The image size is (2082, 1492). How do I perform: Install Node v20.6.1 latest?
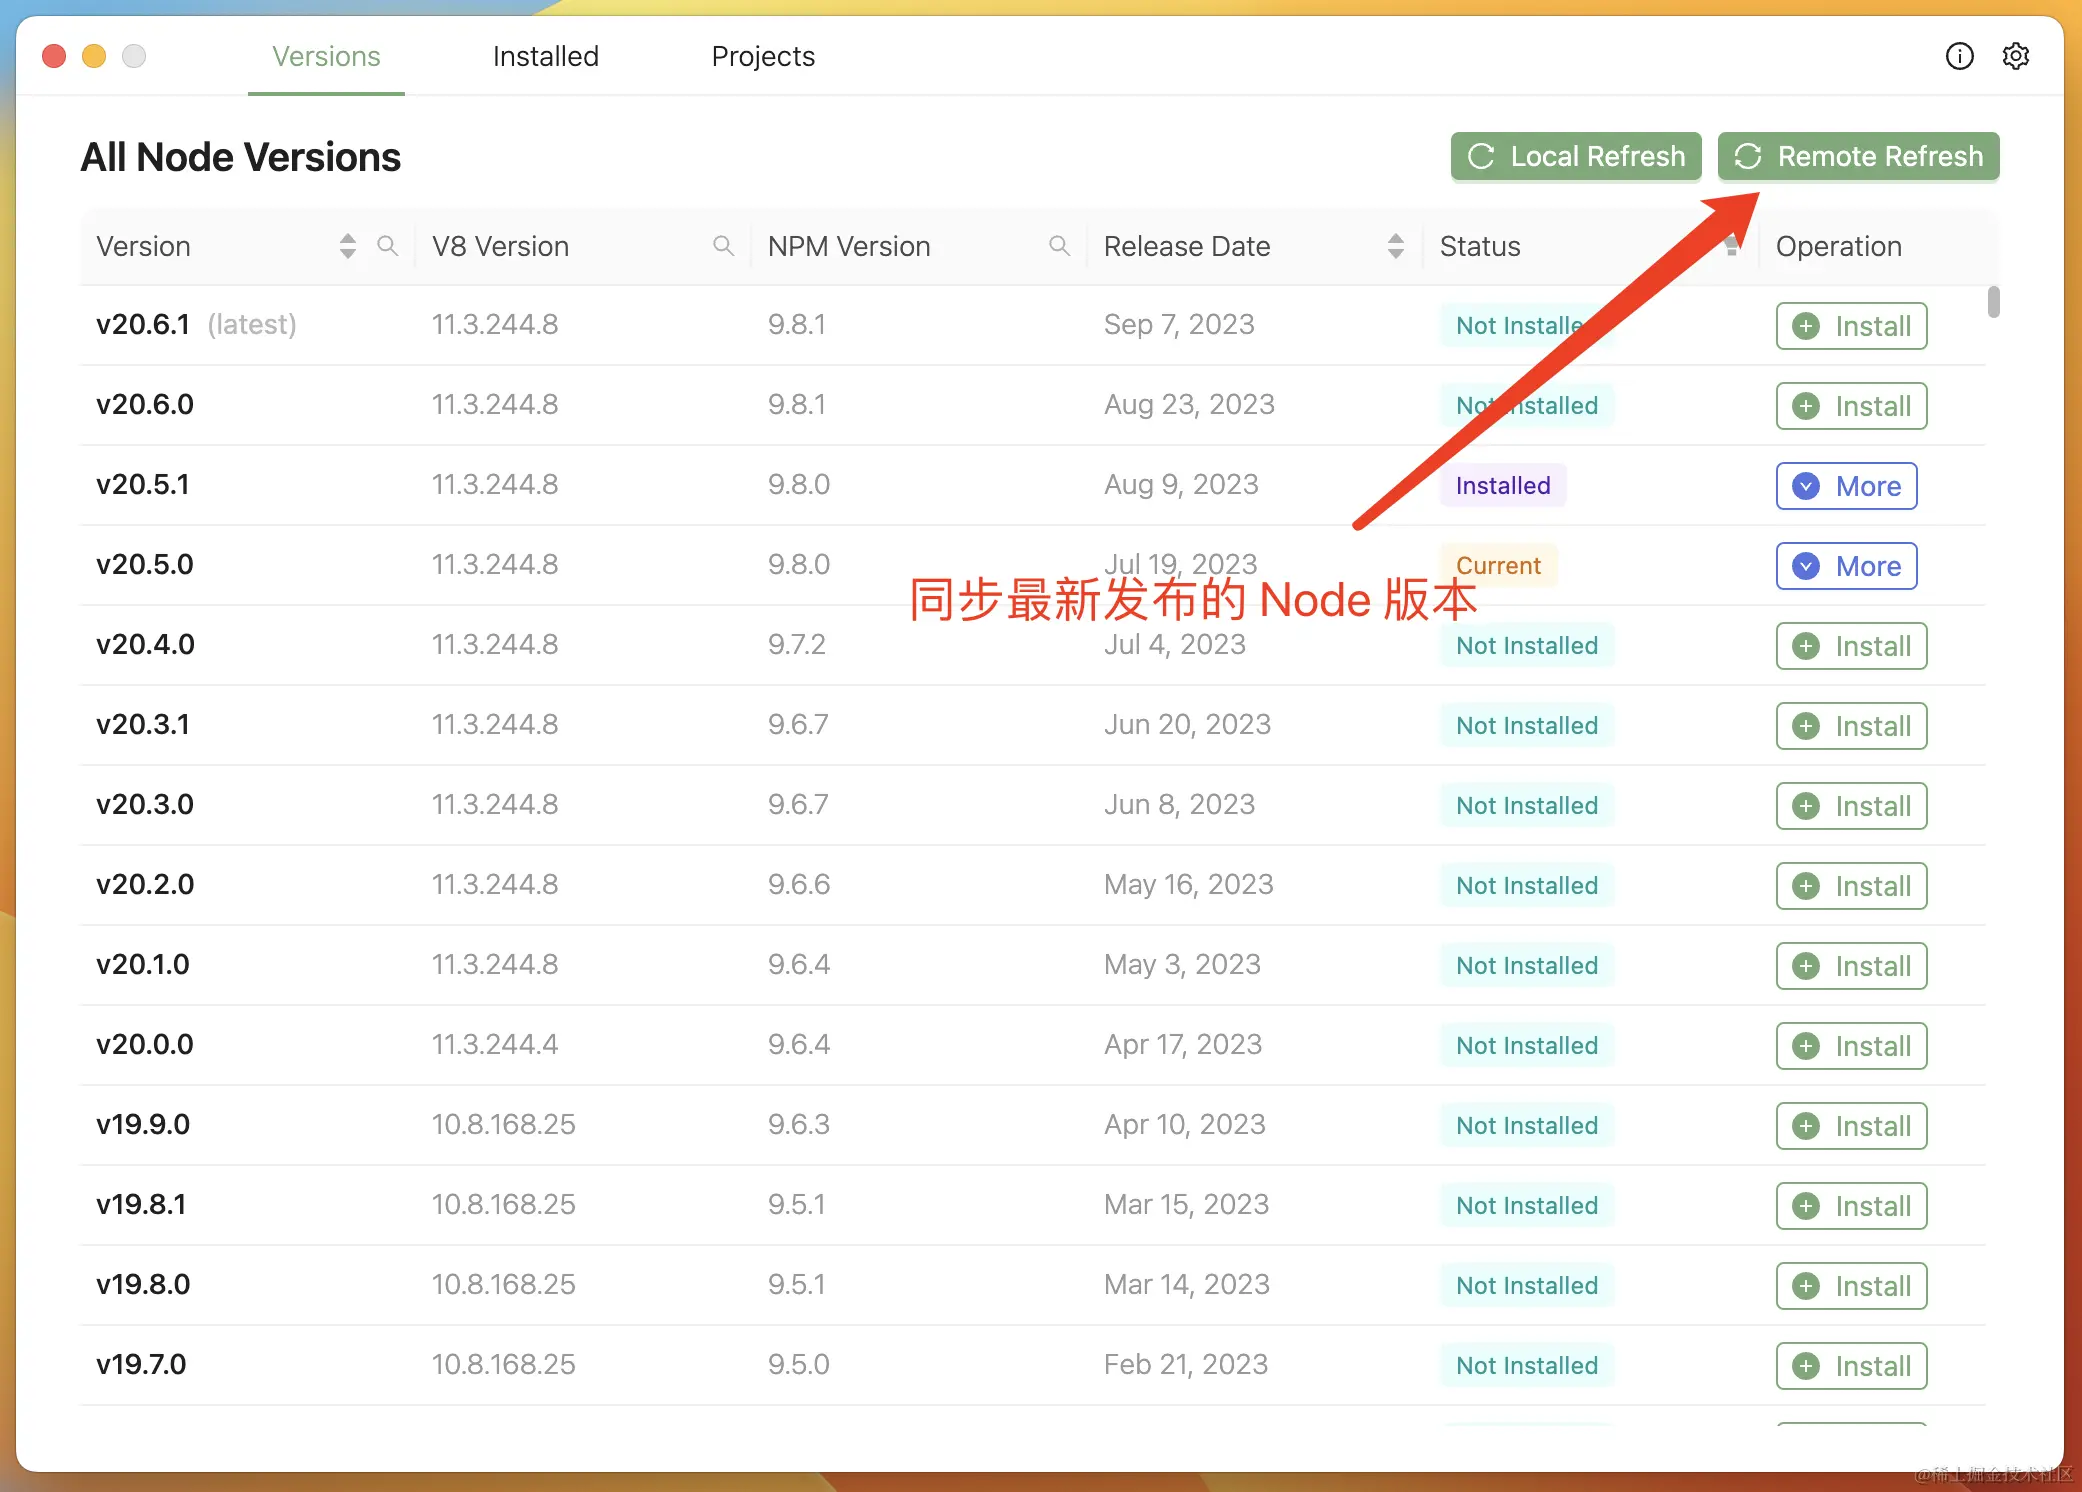coord(1851,326)
